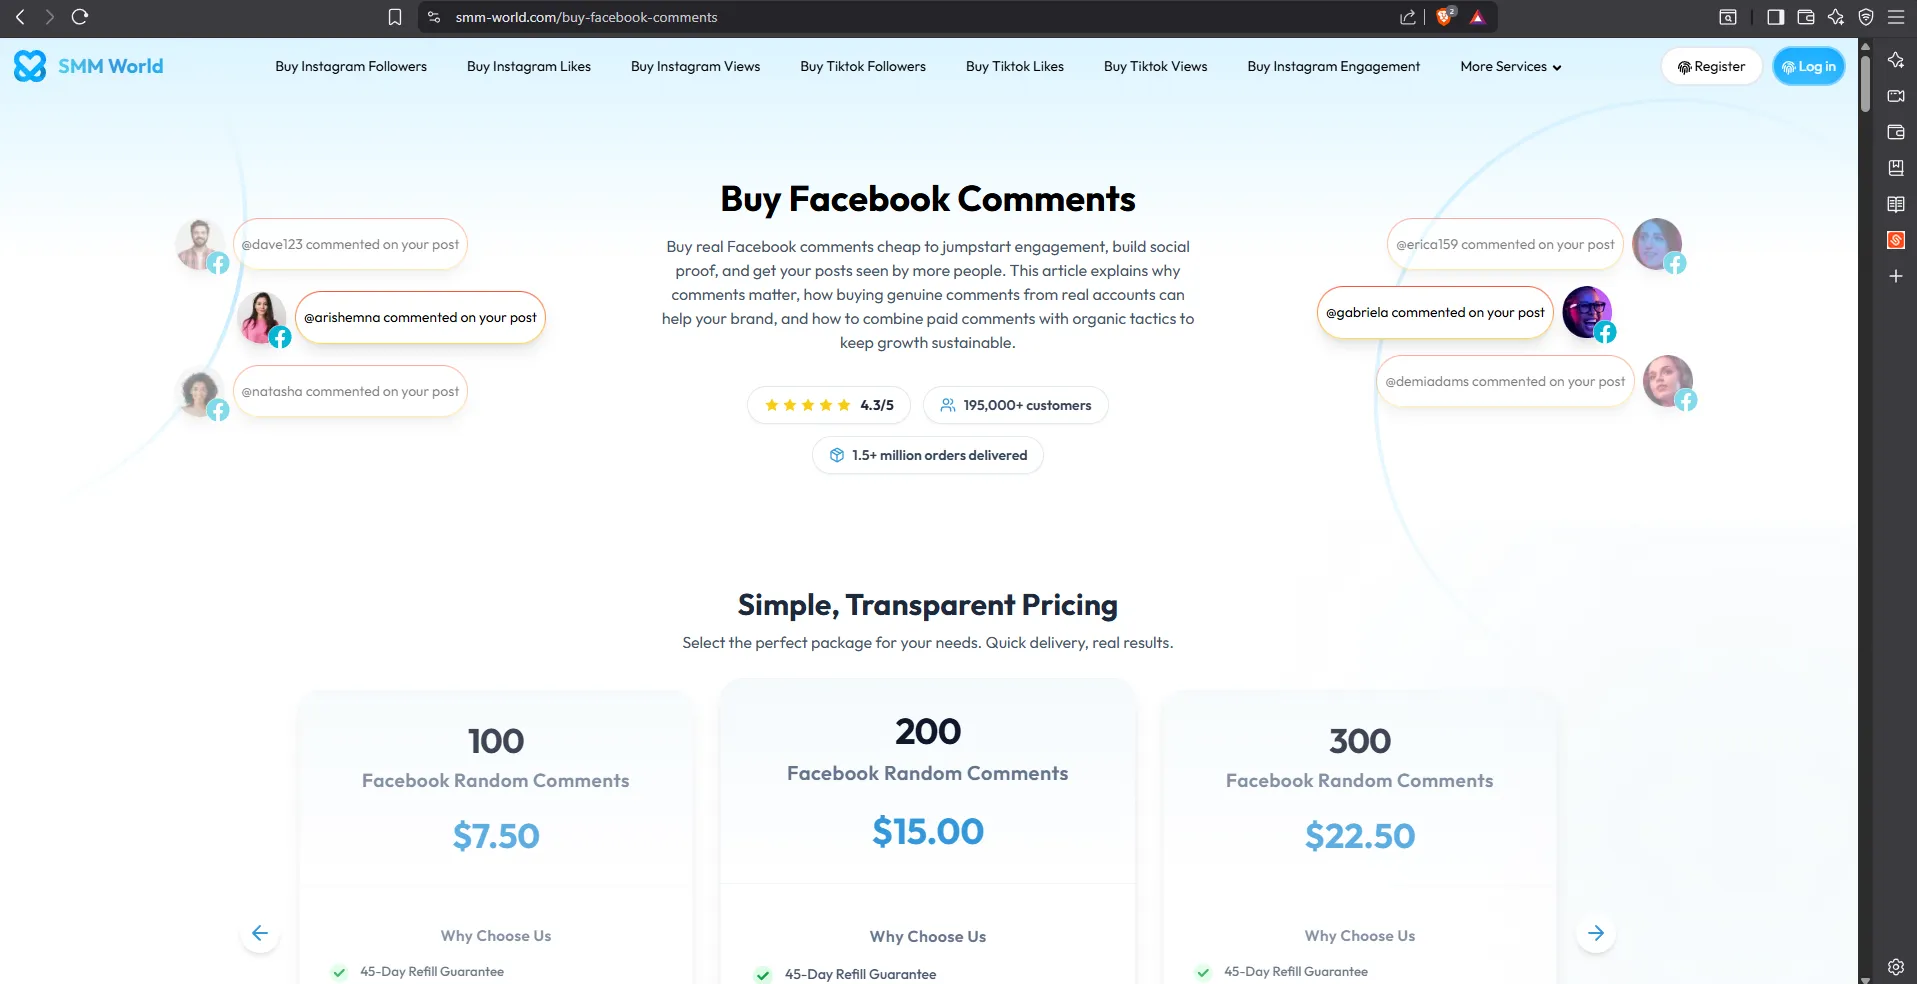This screenshot has width=1917, height=984.
Task: Open Brave Talk camera icon in sidebar
Action: tap(1896, 96)
